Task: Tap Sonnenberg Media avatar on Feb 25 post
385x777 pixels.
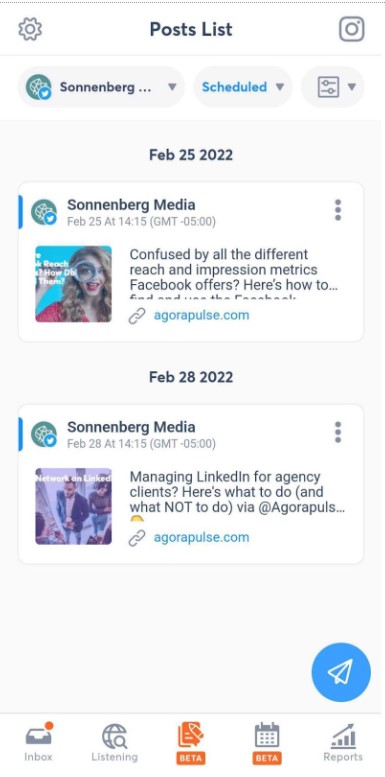Action: [44, 212]
